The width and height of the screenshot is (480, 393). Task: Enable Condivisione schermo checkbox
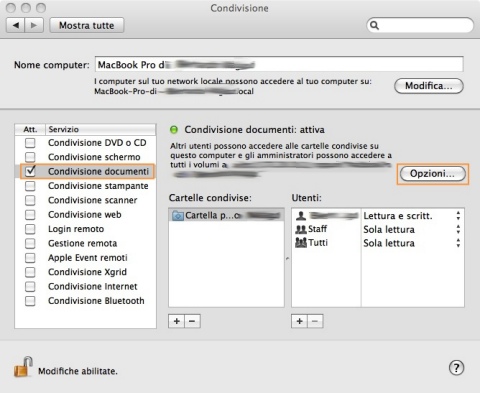[x=30, y=157]
